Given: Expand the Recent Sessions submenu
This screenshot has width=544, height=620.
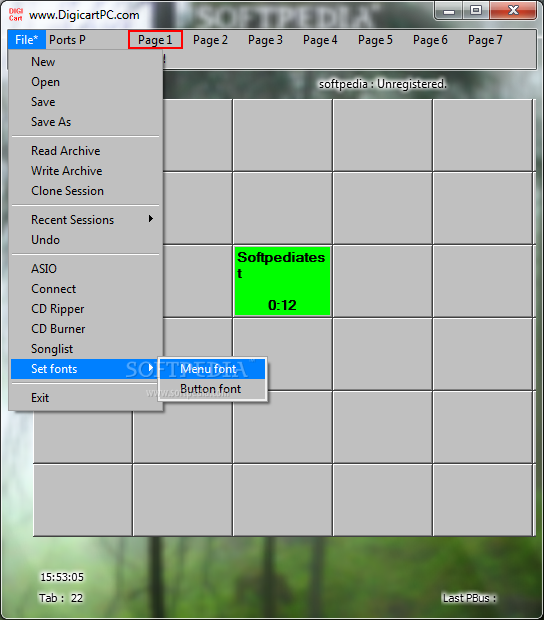Looking at the screenshot, I should click(x=85, y=220).
